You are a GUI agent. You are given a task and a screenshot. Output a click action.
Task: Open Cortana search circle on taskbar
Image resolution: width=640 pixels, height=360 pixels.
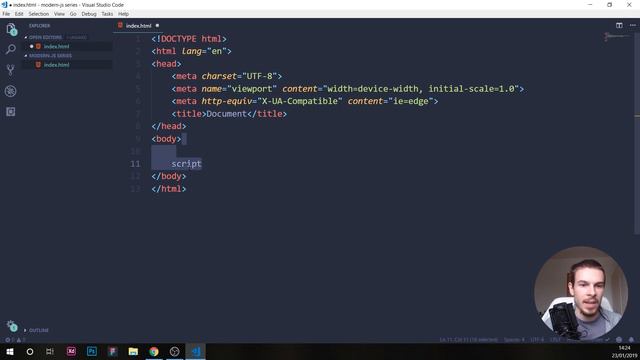30,351
